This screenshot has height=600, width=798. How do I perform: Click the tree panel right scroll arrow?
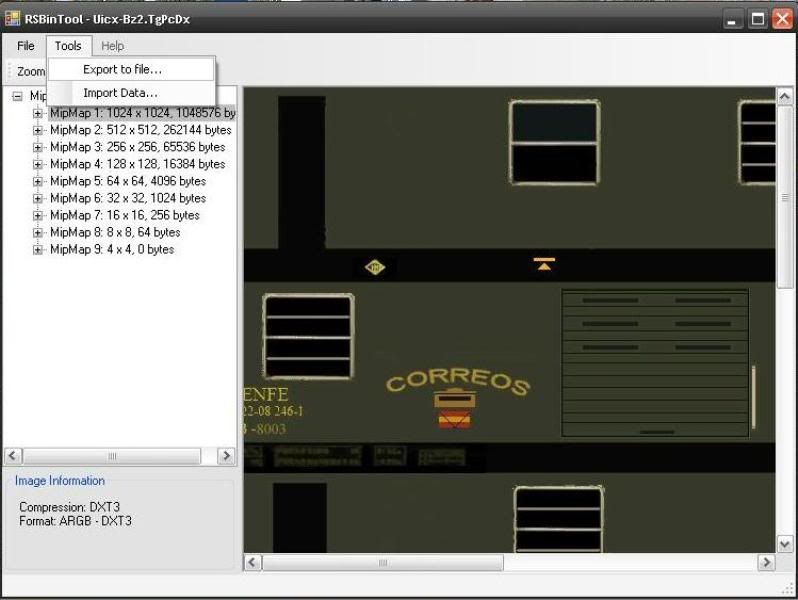click(226, 456)
